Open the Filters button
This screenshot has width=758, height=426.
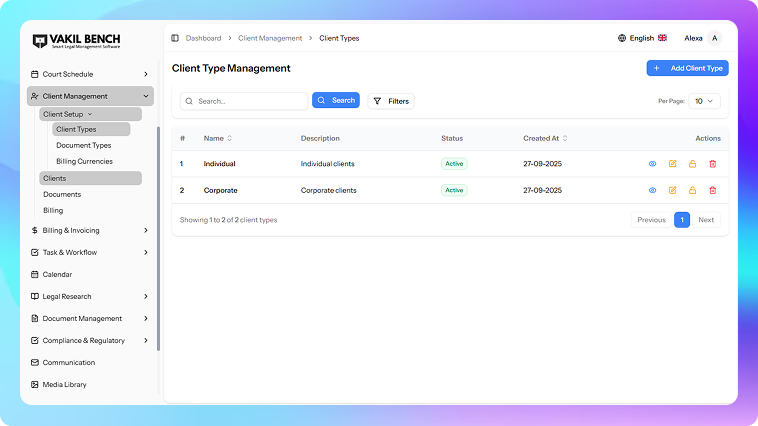391,101
